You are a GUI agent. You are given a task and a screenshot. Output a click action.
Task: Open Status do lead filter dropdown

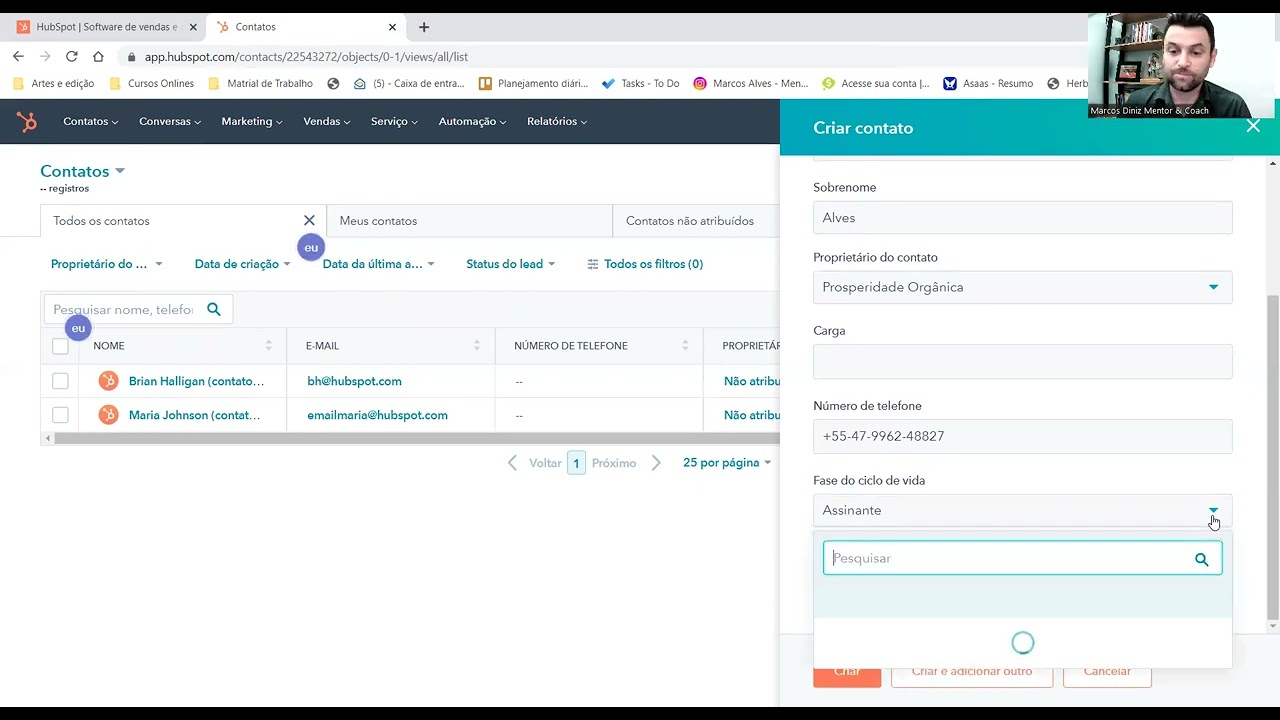[510, 264]
